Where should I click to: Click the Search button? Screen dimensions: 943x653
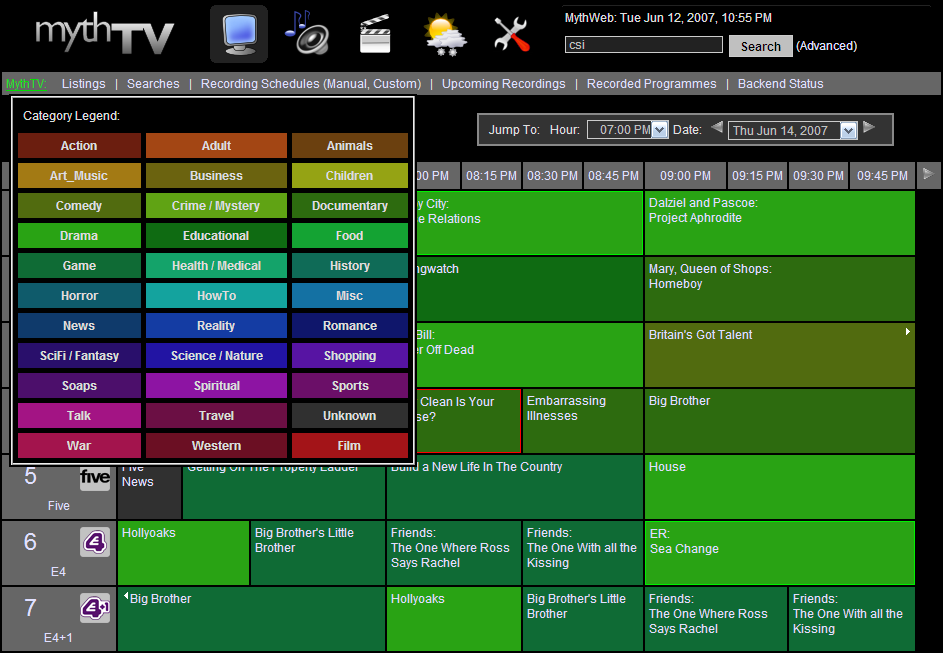tap(761, 46)
